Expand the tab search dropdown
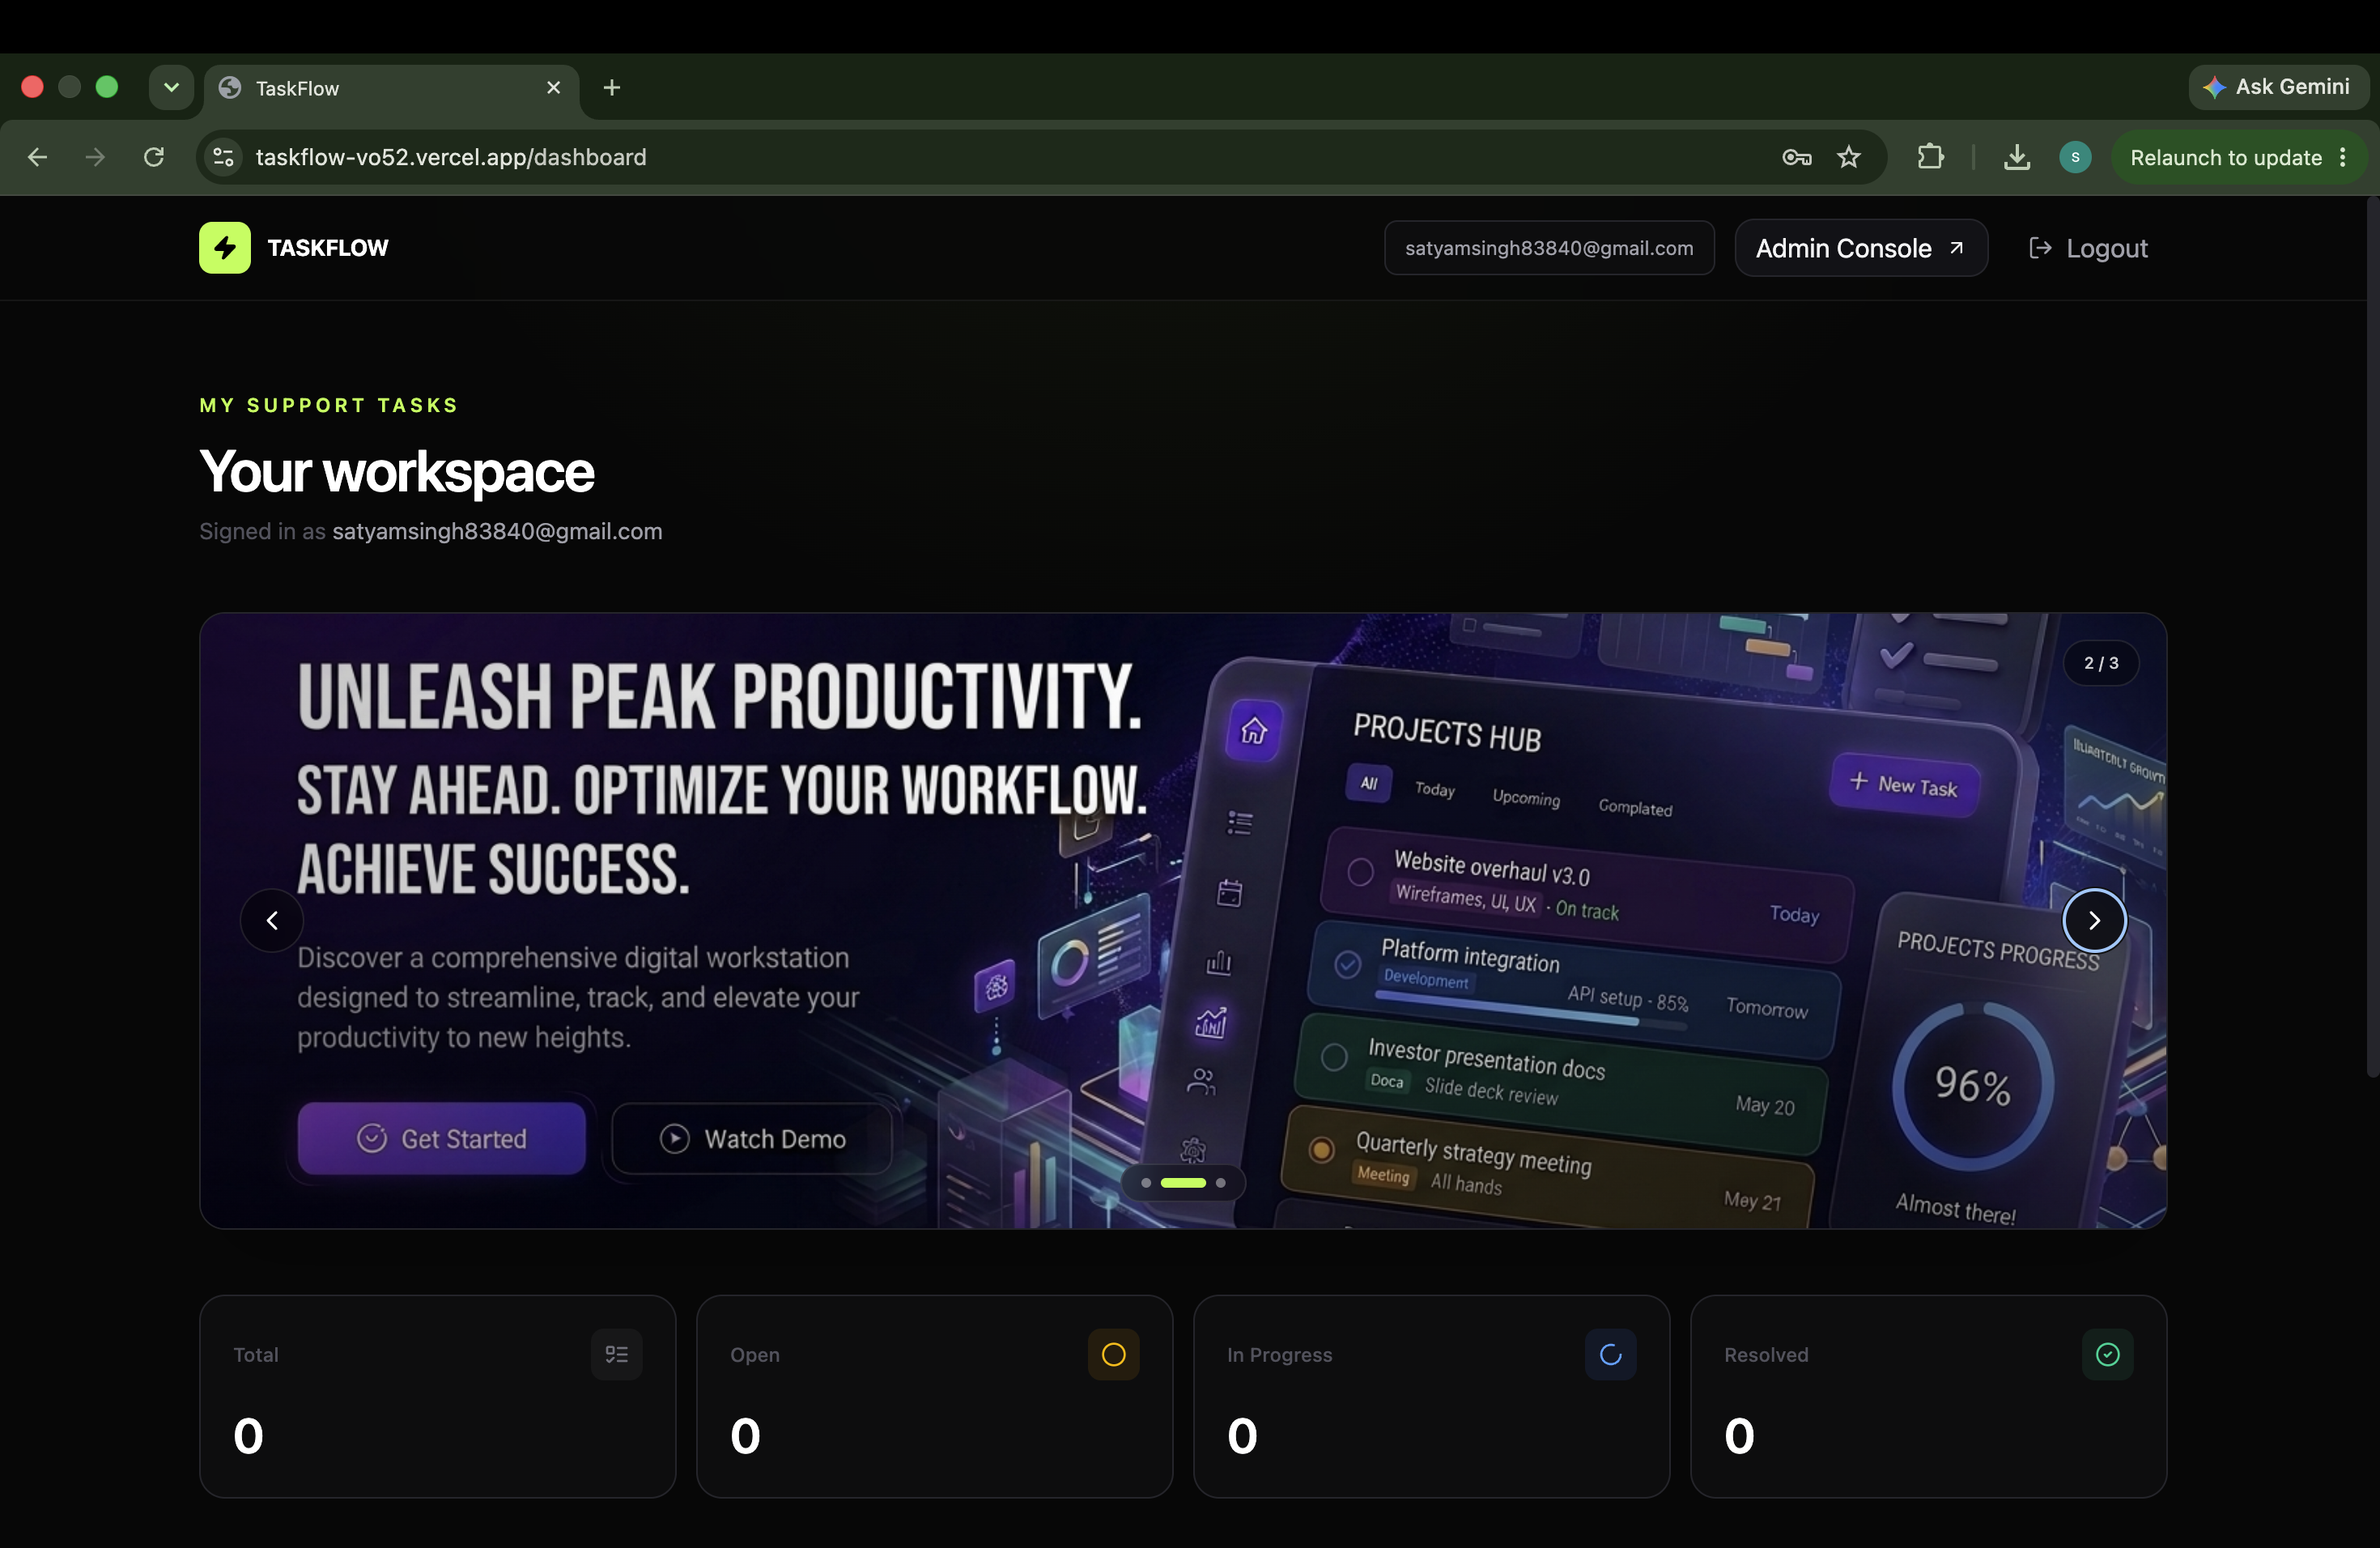This screenshot has width=2380, height=1548. coord(171,88)
